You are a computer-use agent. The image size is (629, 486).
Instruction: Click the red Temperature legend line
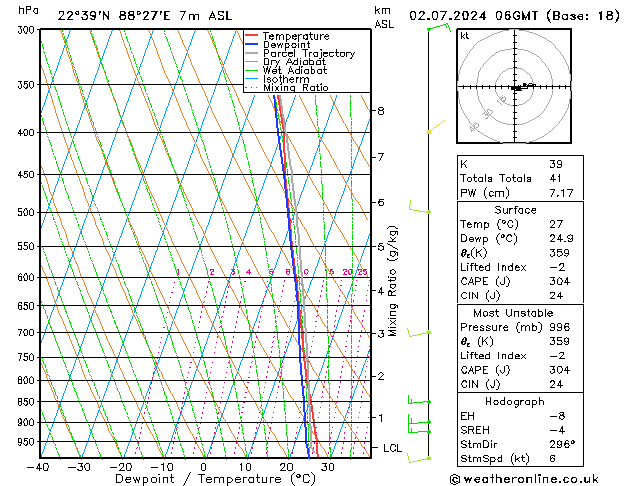251,36
